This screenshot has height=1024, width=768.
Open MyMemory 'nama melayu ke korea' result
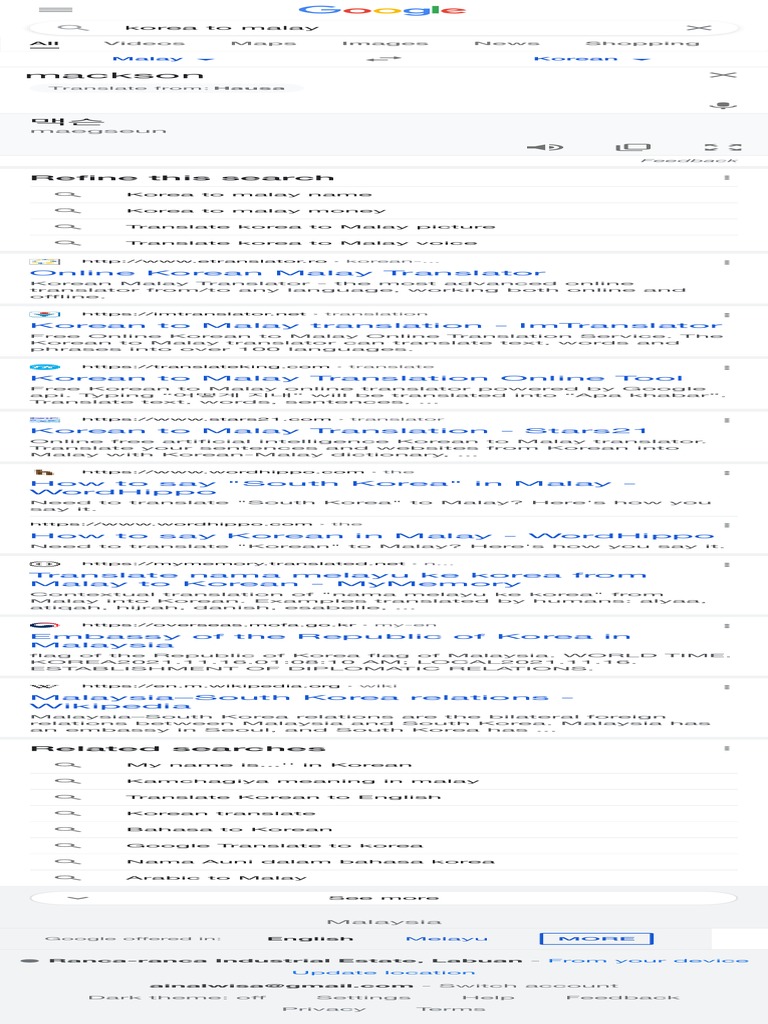[338, 579]
